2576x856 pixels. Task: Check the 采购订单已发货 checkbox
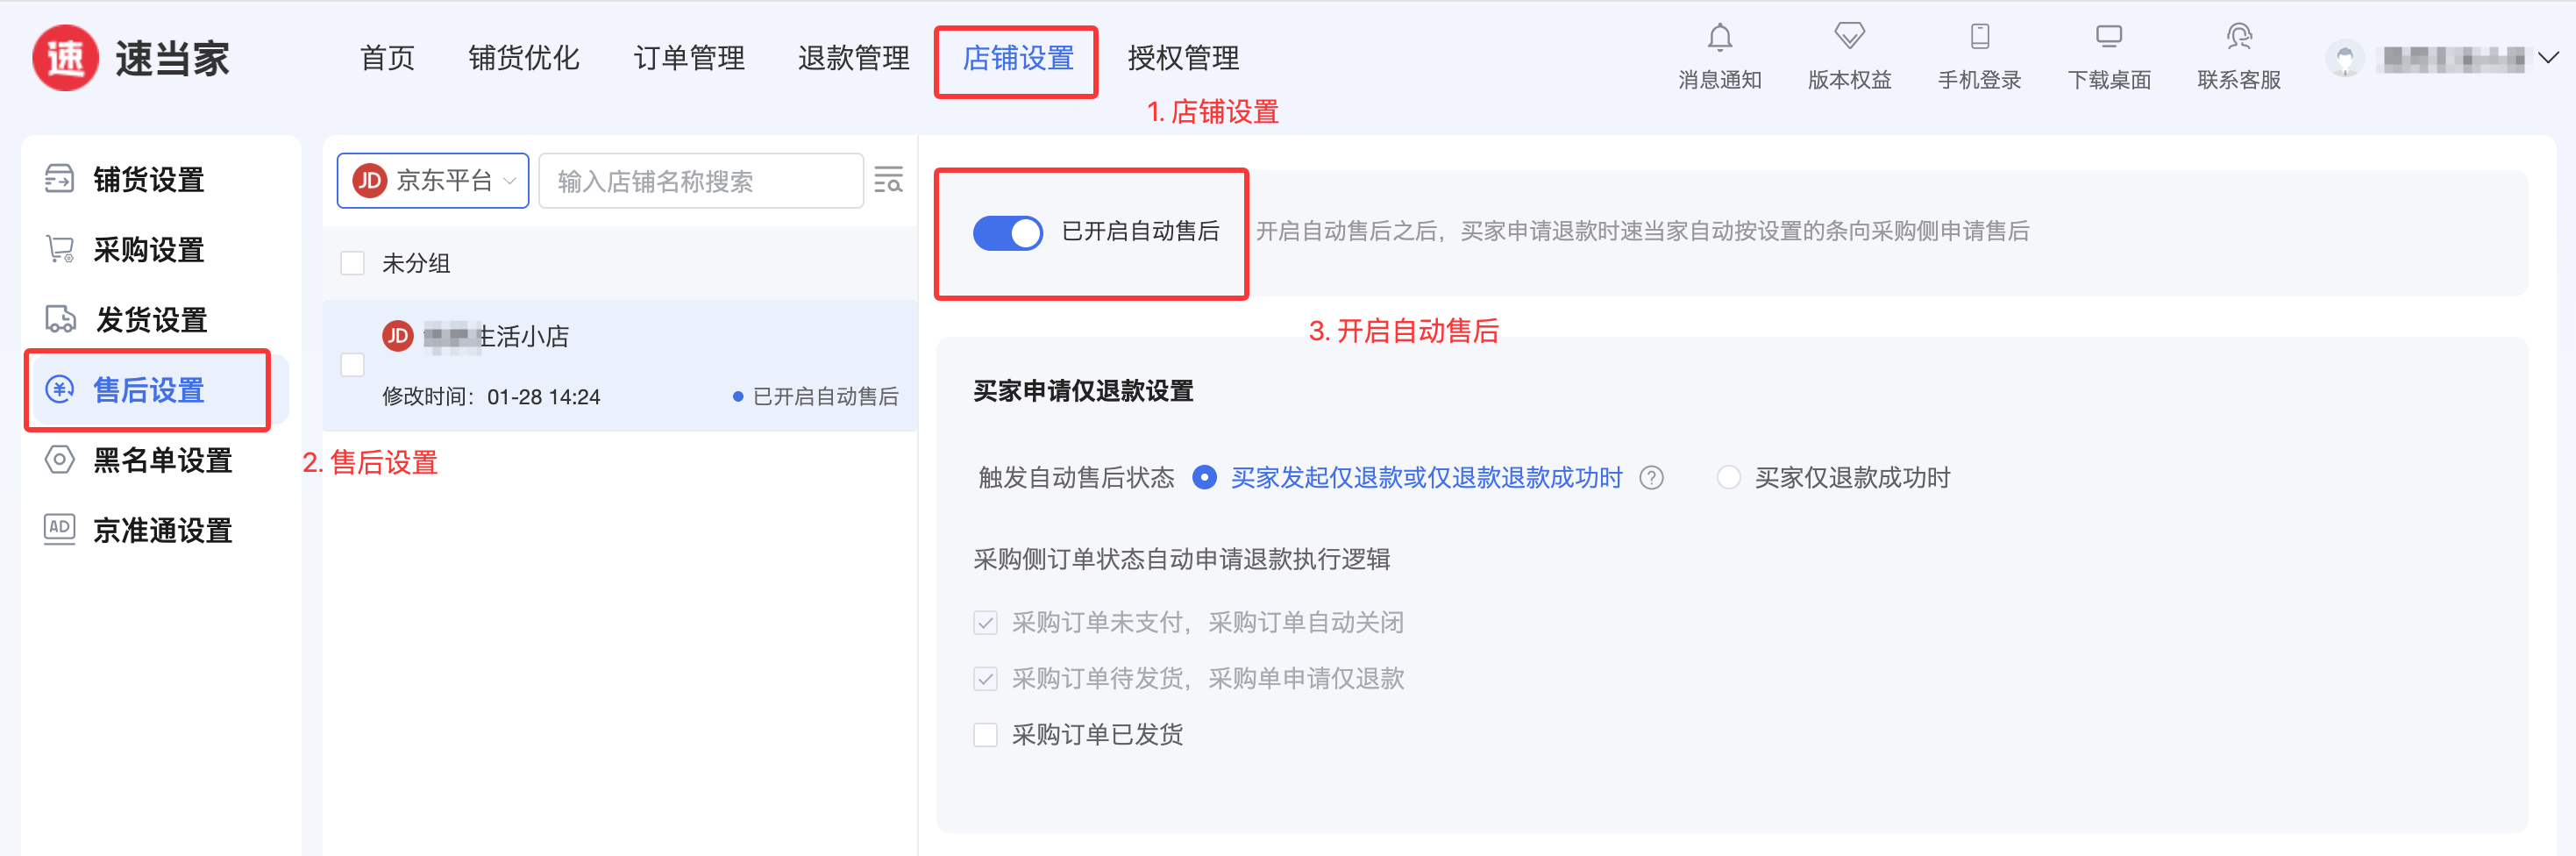click(x=985, y=735)
